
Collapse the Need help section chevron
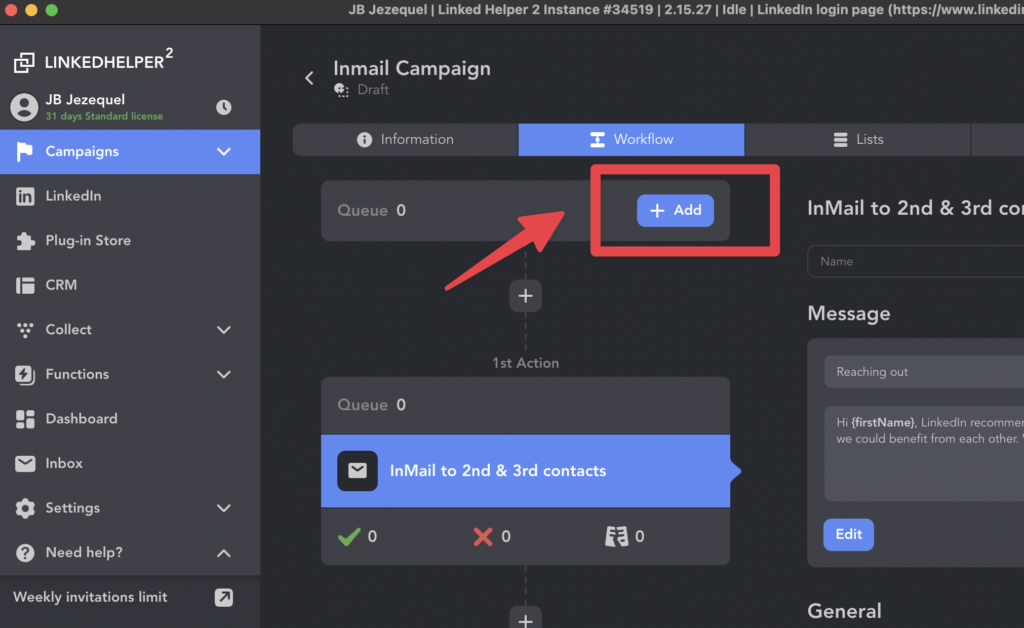click(x=224, y=553)
